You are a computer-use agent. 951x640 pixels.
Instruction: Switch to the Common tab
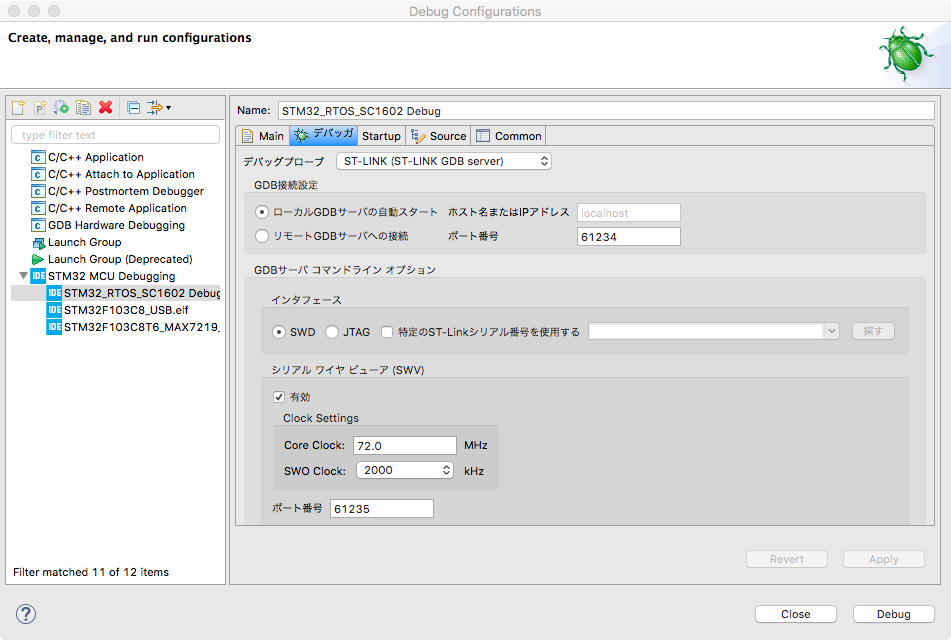[509, 136]
